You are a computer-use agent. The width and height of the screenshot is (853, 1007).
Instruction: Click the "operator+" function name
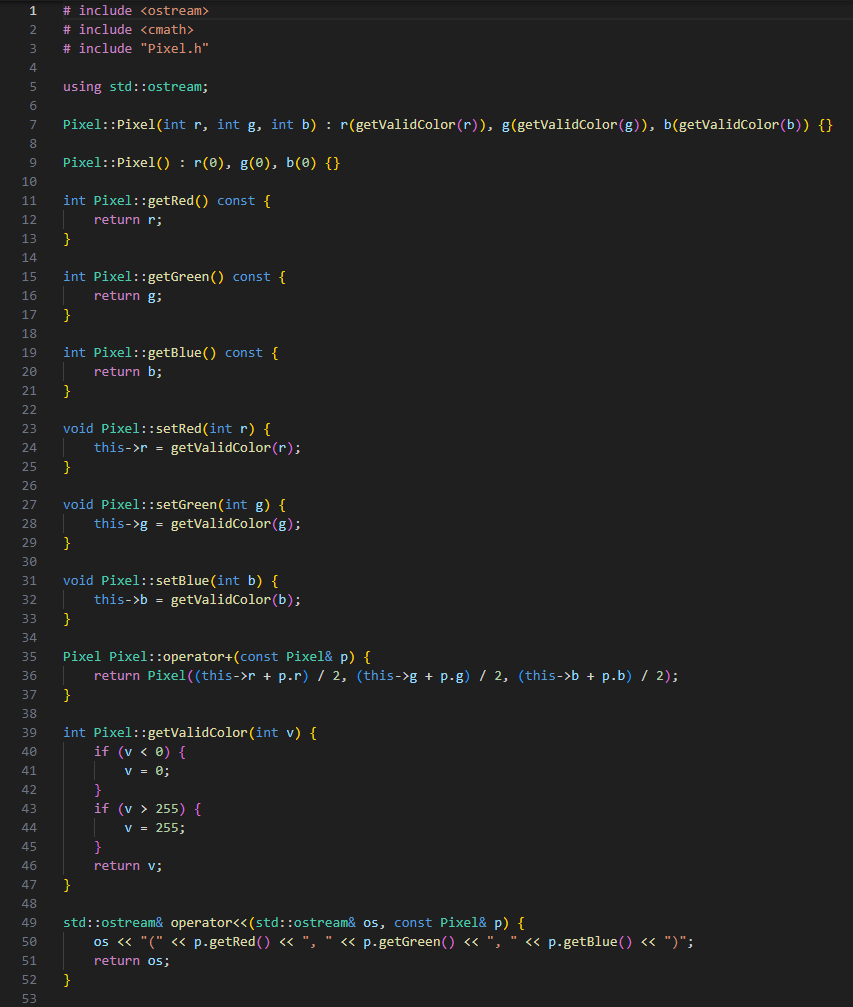(198, 656)
